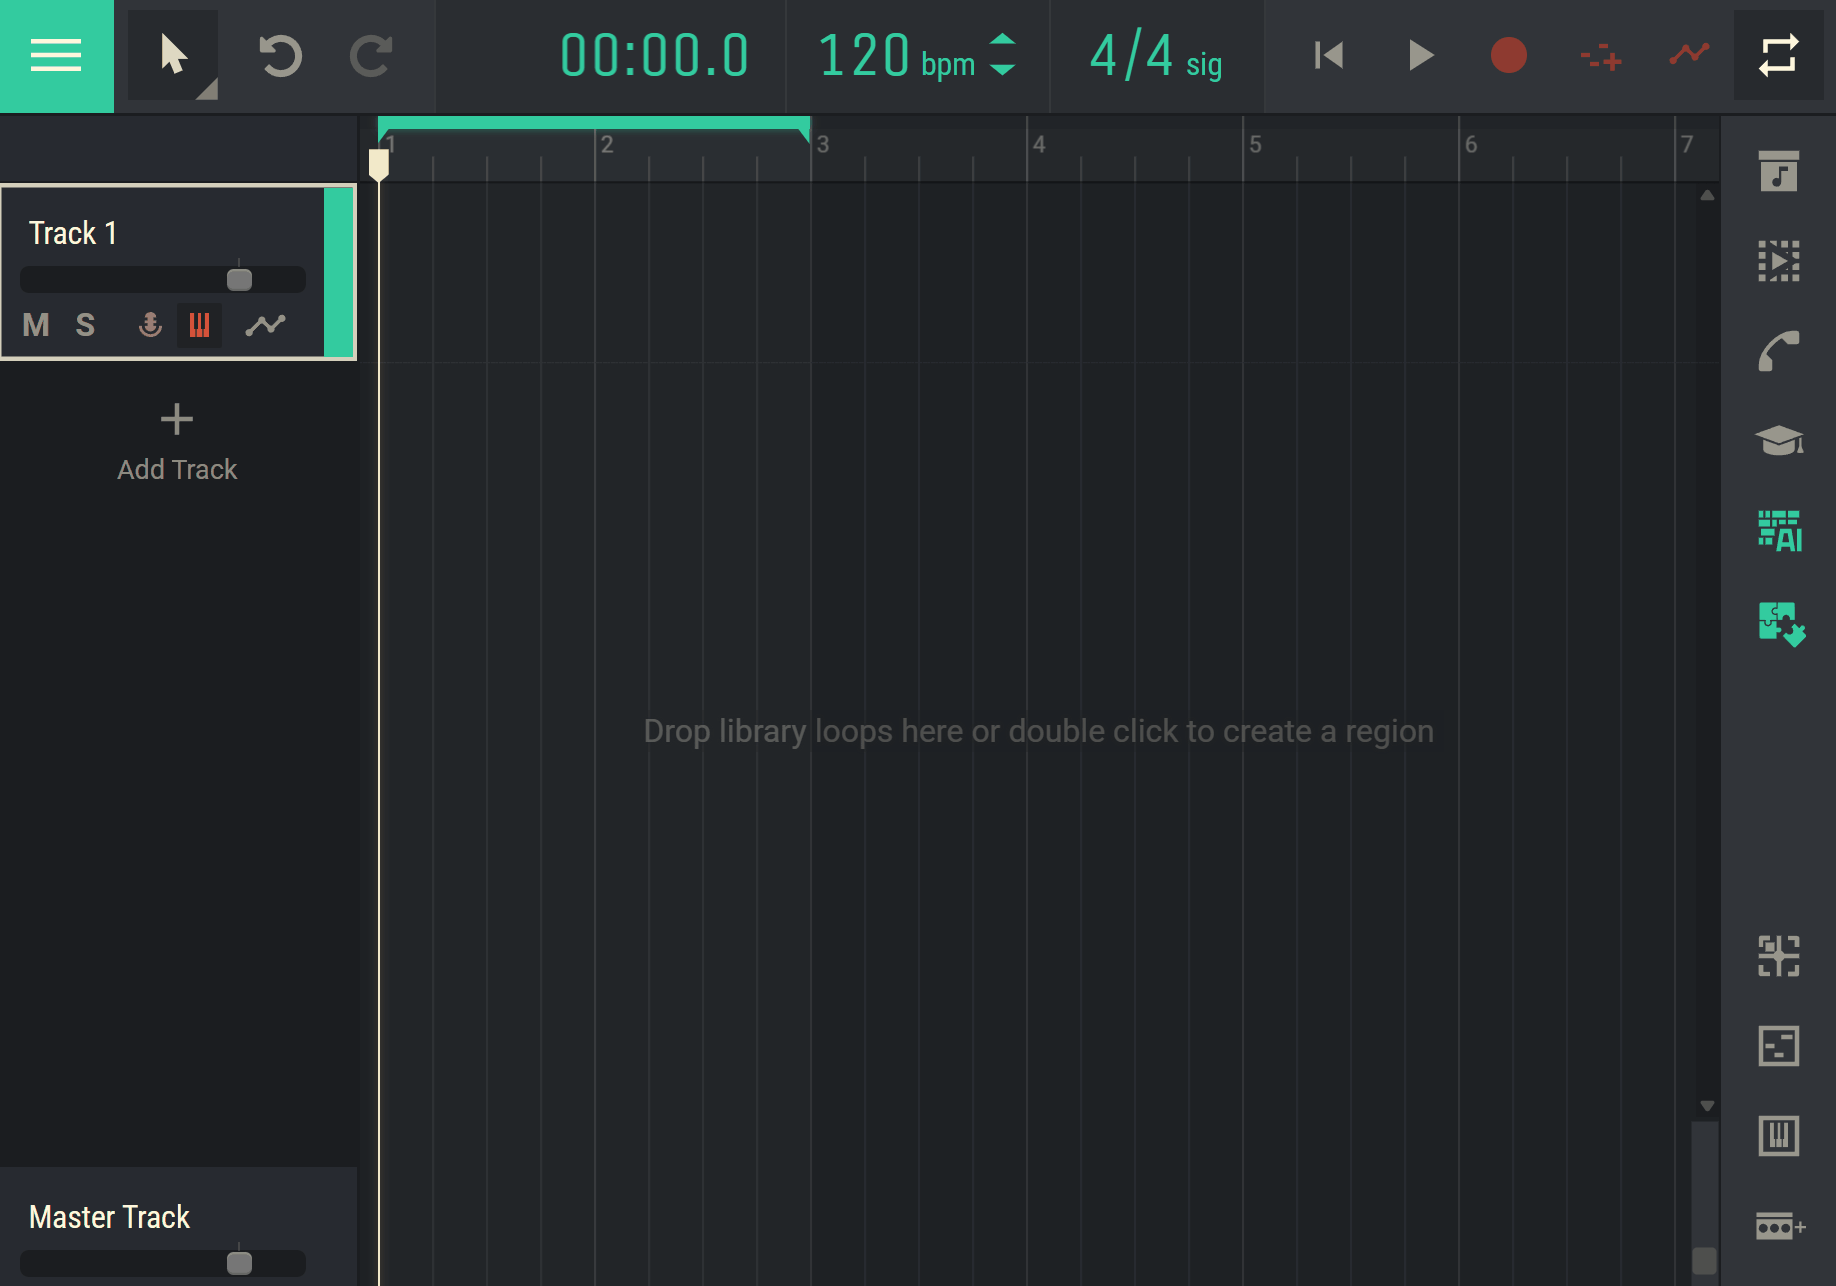The image size is (1836, 1286).
Task: Open the hamburger main menu
Action: [x=56, y=56]
